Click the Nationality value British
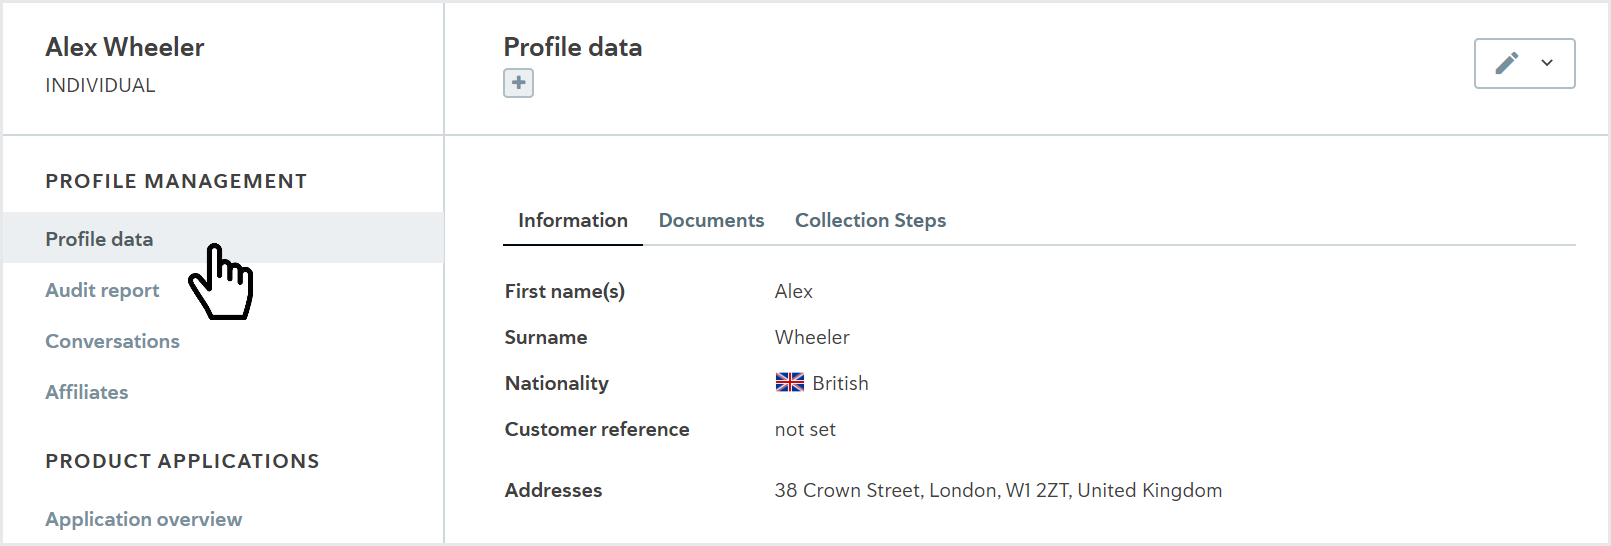1611x546 pixels. [840, 383]
